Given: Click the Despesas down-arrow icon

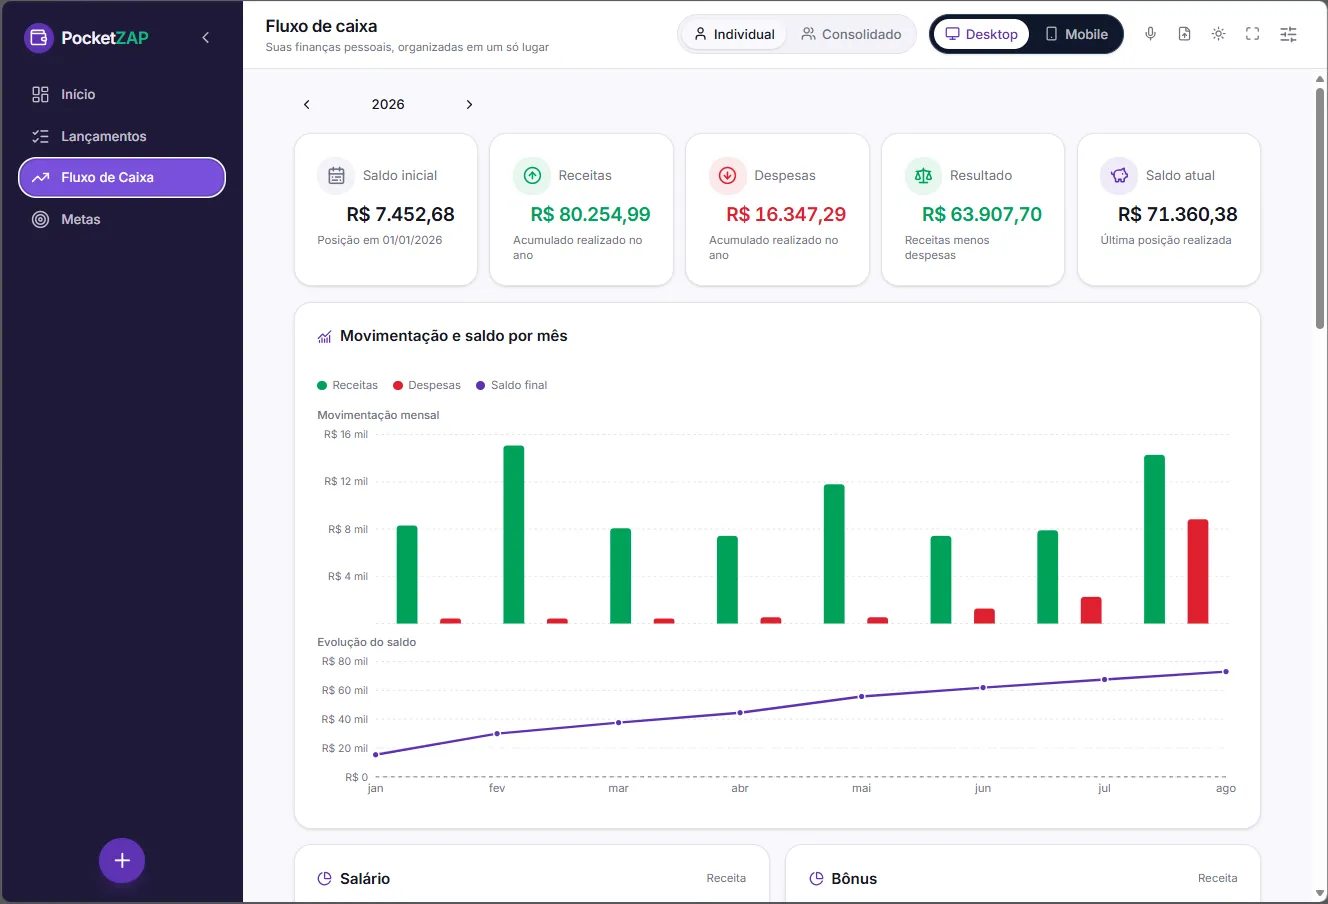Looking at the screenshot, I should [728, 176].
